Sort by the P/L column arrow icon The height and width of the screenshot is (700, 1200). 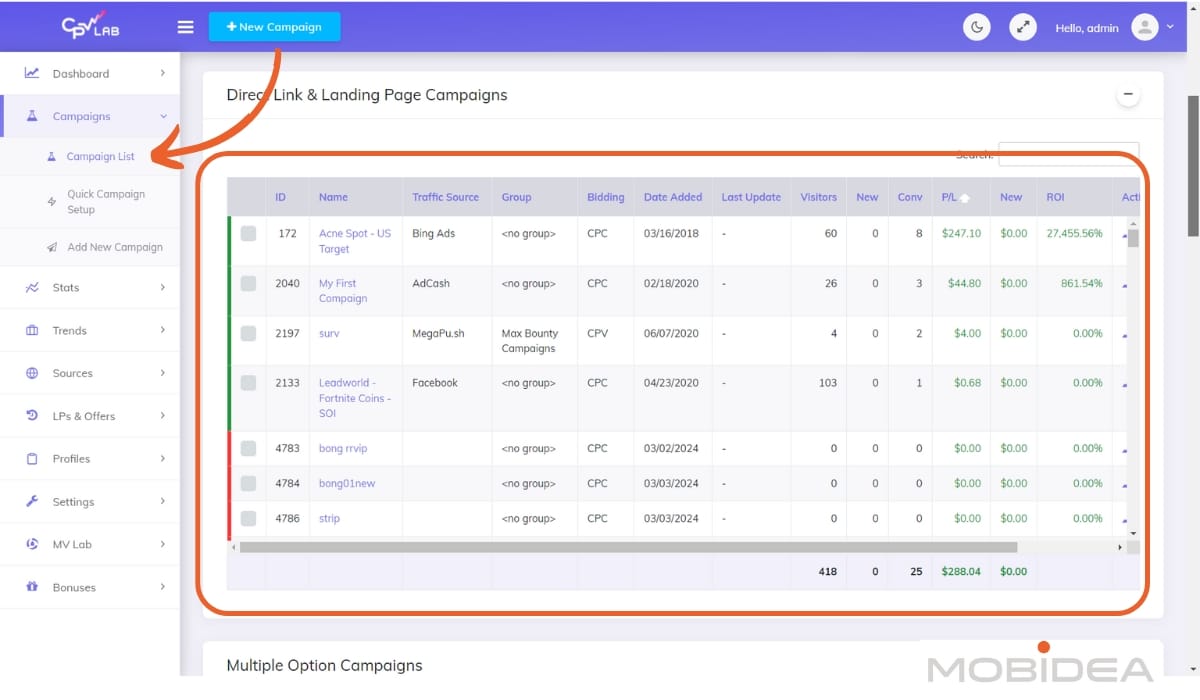coord(965,198)
